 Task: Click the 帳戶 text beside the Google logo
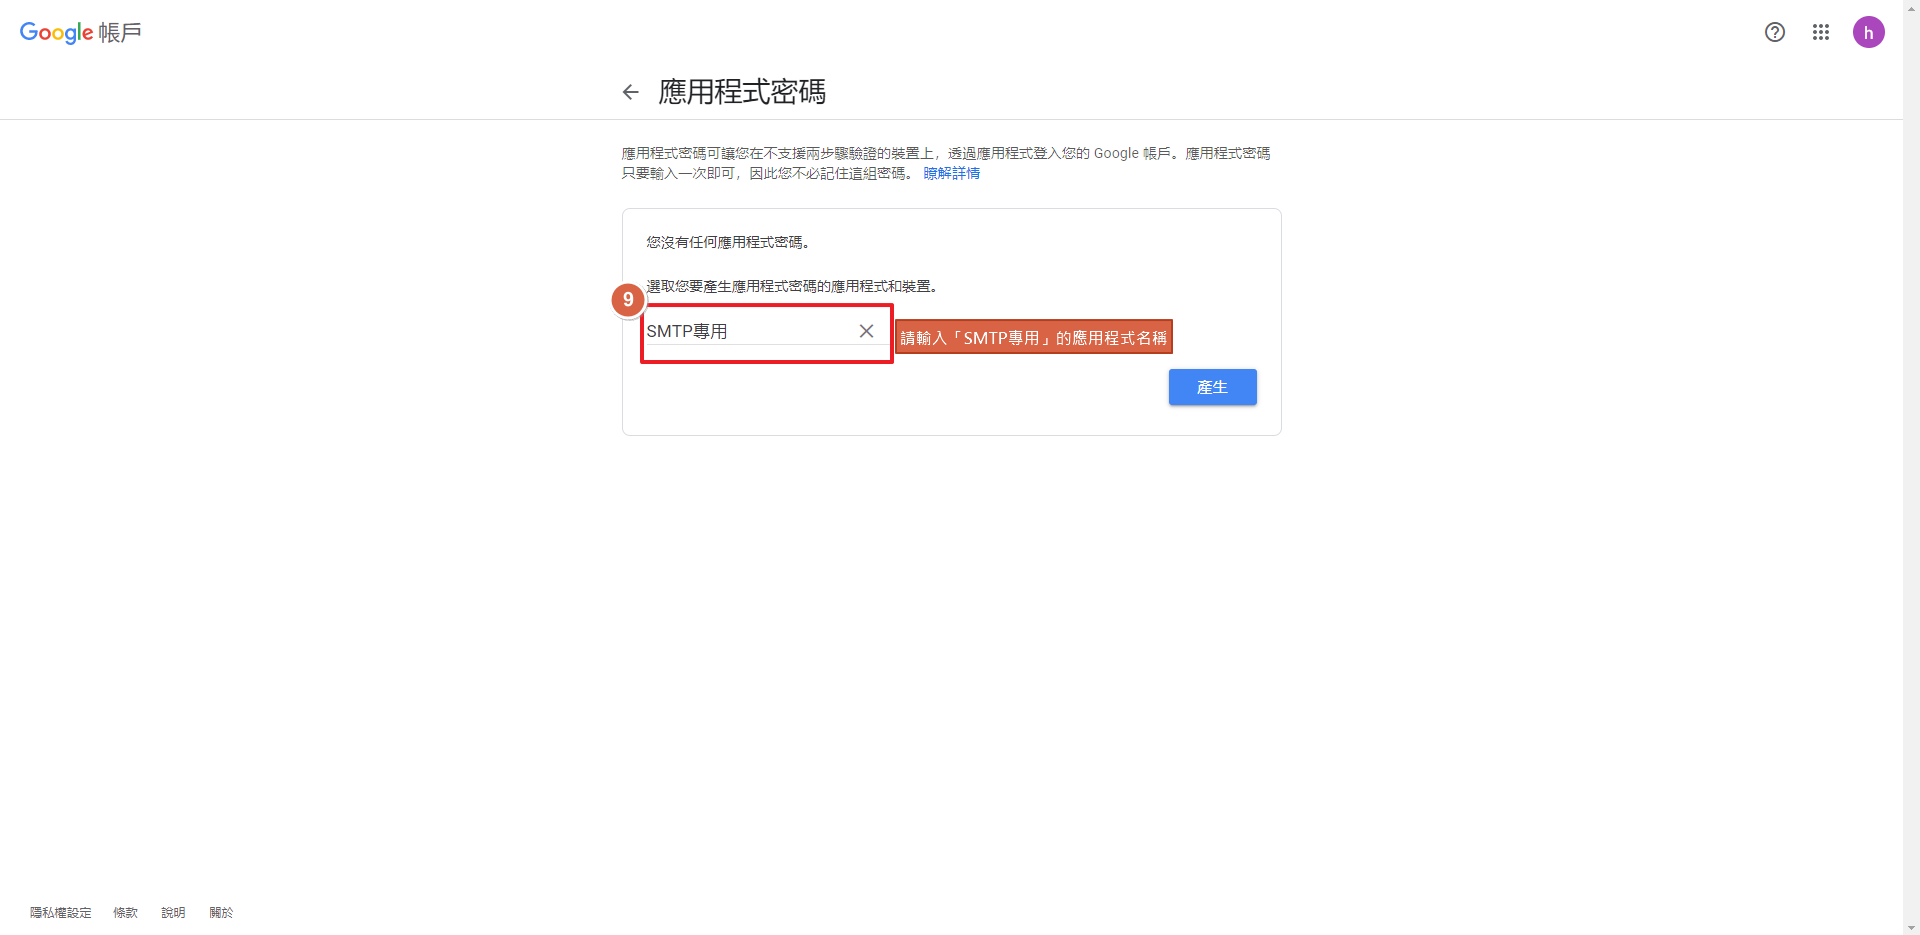coord(120,33)
